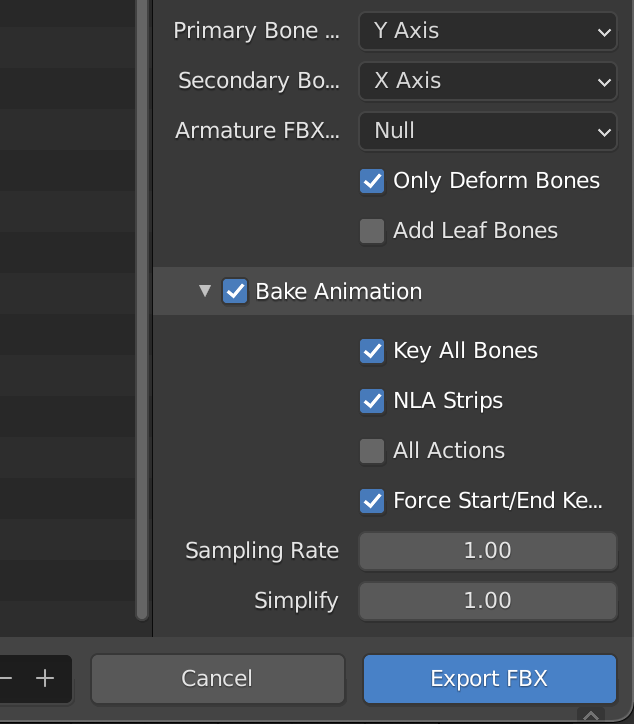Click the up chevron icon below Export FBX
Screen dimensions: 634x724
pyautogui.click(x=591, y=715)
